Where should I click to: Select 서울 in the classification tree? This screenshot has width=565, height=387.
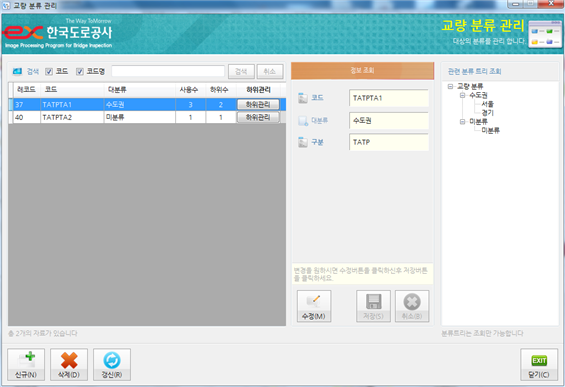tap(488, 104)
